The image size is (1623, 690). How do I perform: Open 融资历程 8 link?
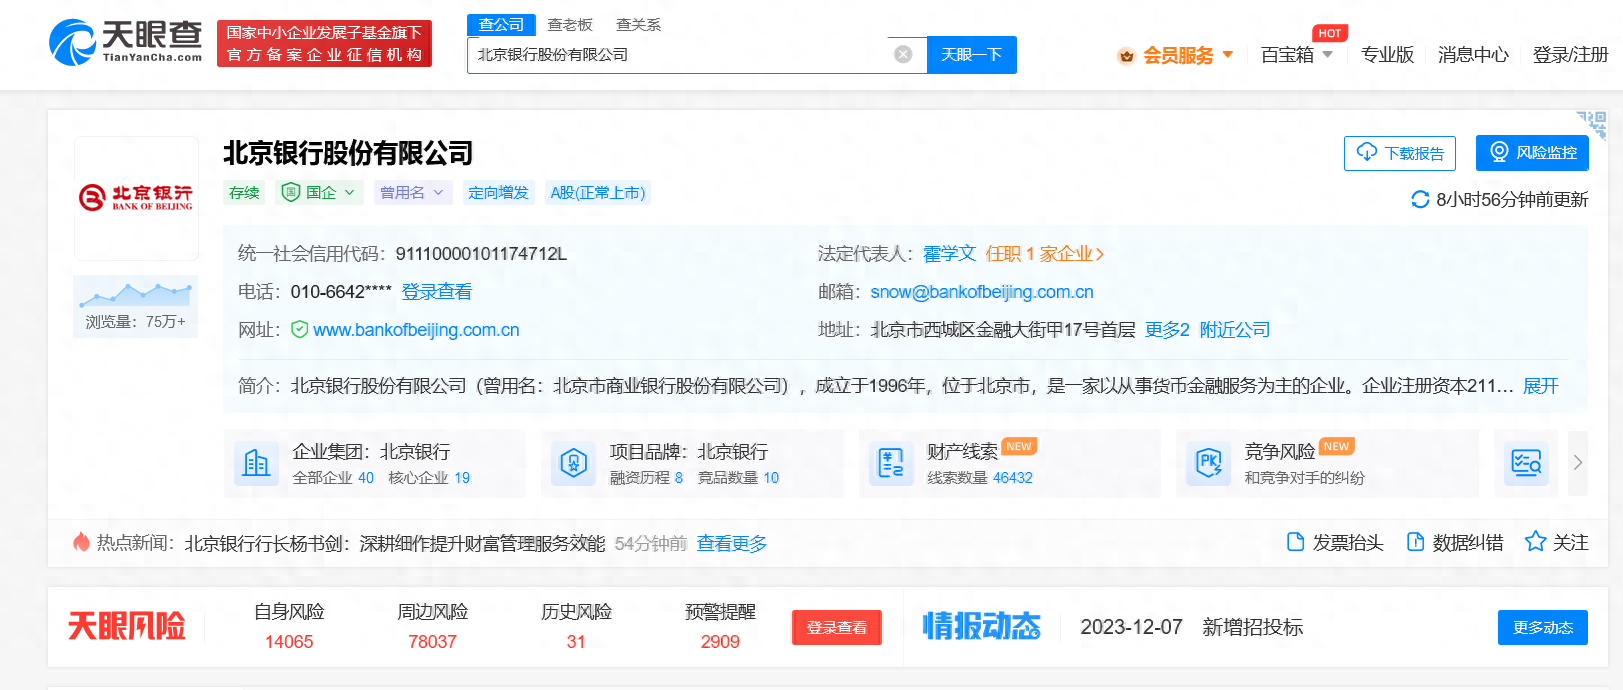646,478
